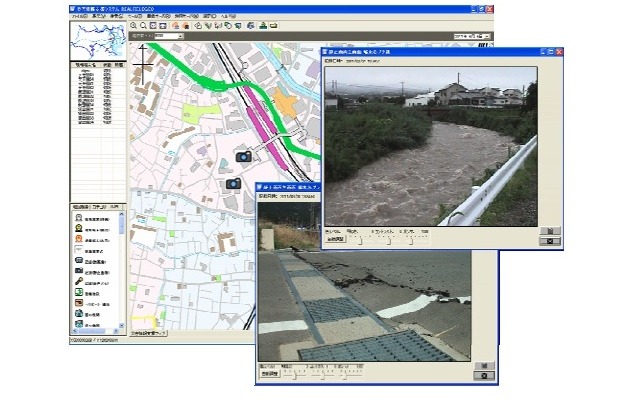The width and height of the screenshot is (640, 400).
Task: Switch to the third tab of the legend panel
Action: [x=115, y=207]
